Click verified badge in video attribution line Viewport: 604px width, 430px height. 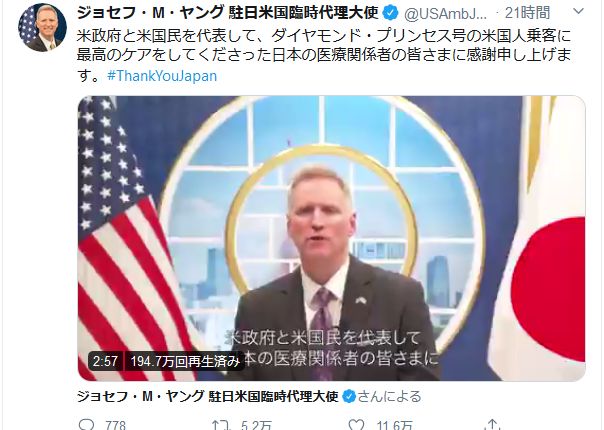click(x=349, y=396)
